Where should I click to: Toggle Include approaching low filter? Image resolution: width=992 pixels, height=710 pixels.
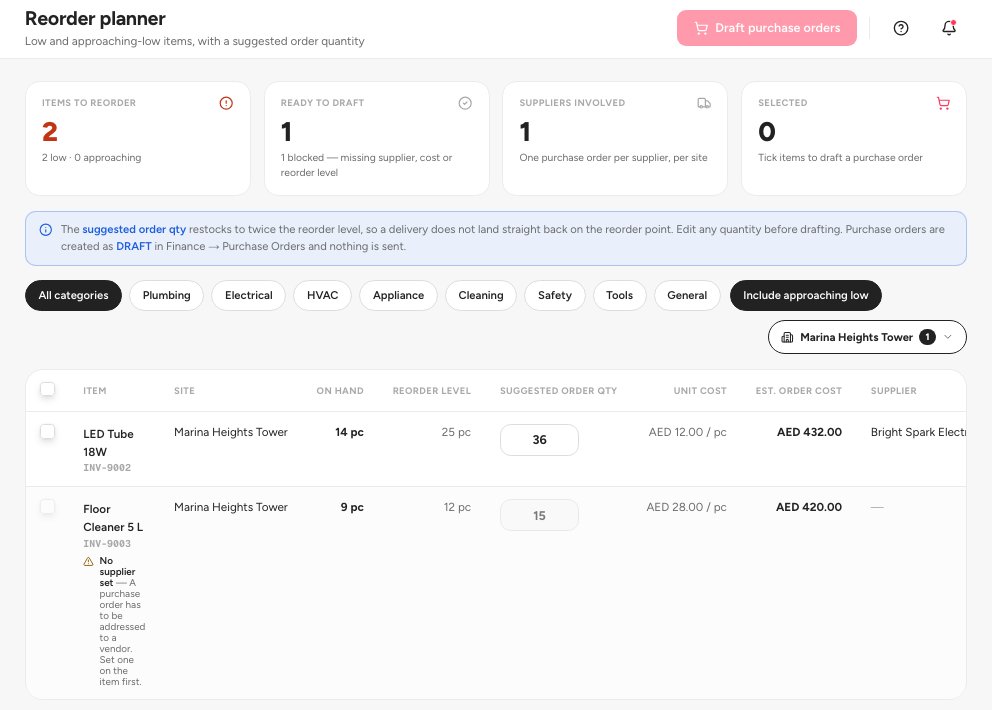coord(805,296)
